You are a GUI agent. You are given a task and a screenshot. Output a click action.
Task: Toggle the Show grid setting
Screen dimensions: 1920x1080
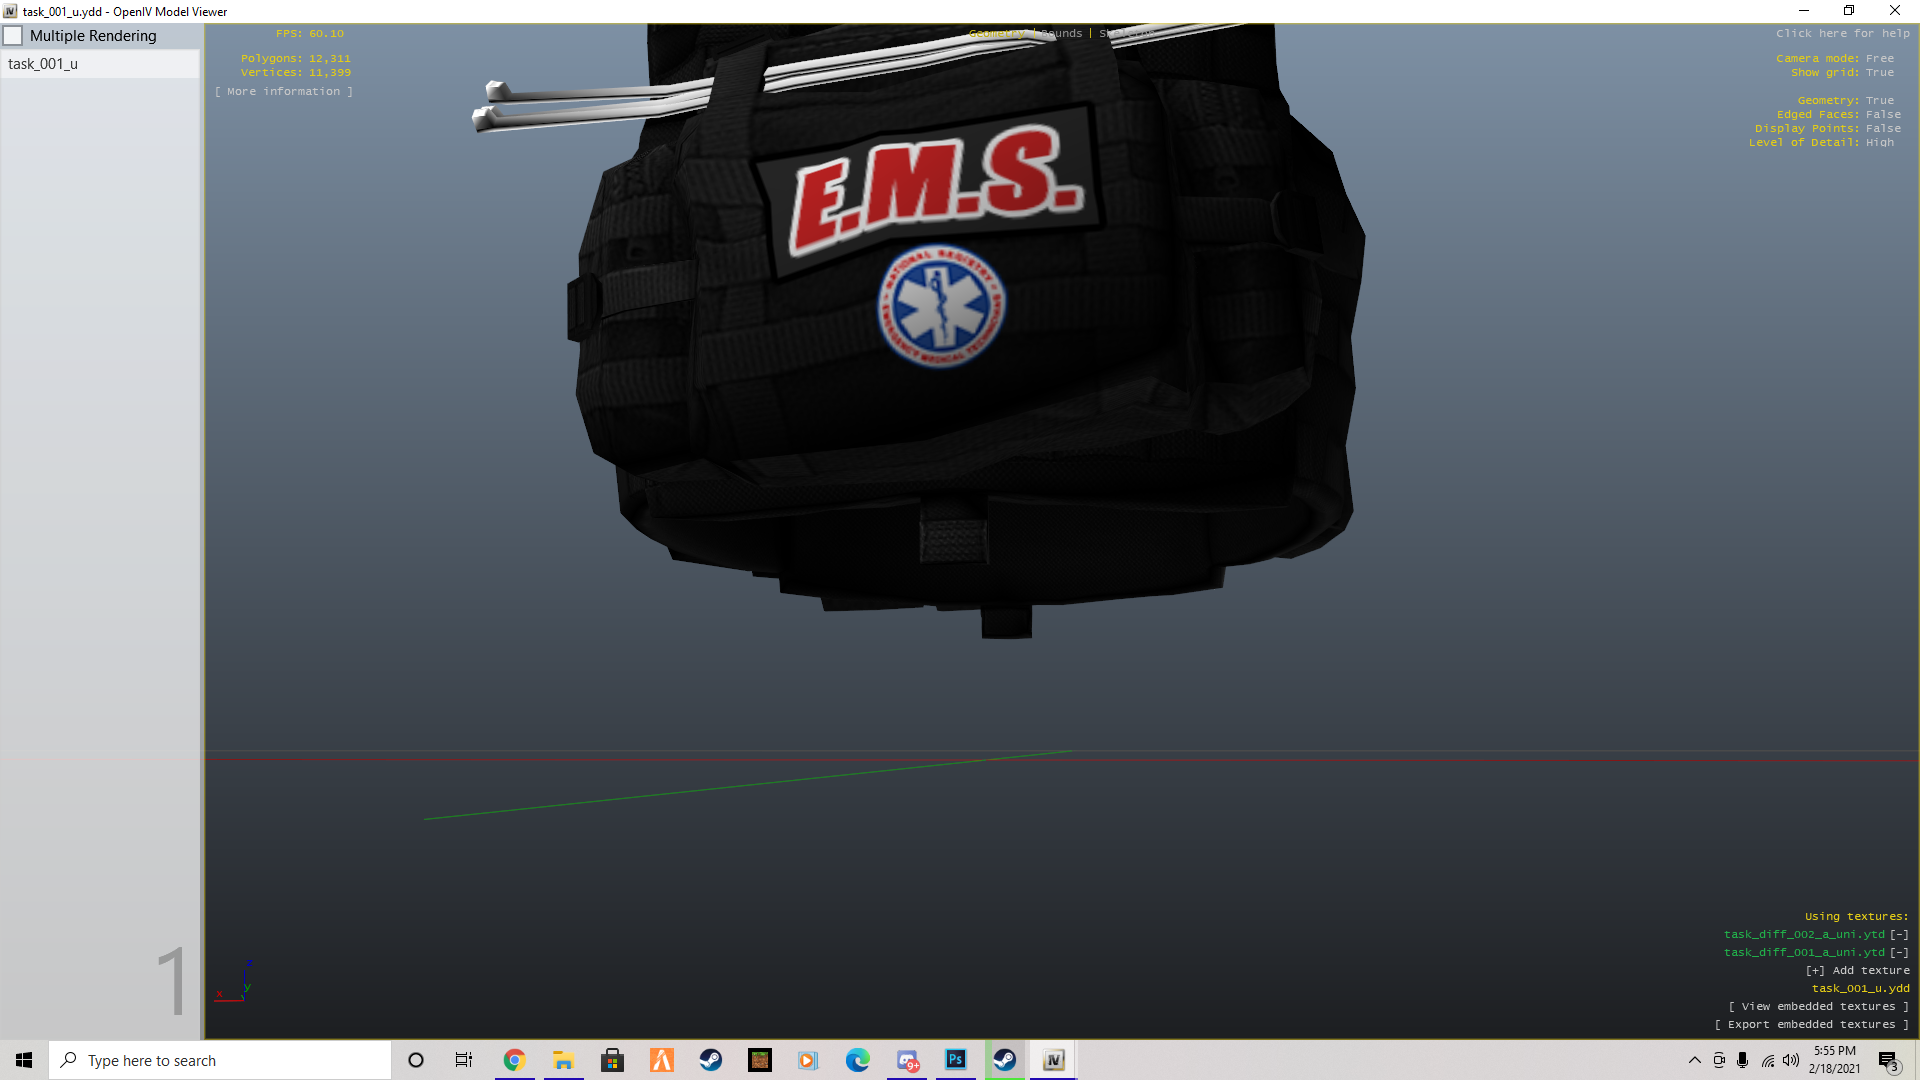click(x=1879, y=72)
